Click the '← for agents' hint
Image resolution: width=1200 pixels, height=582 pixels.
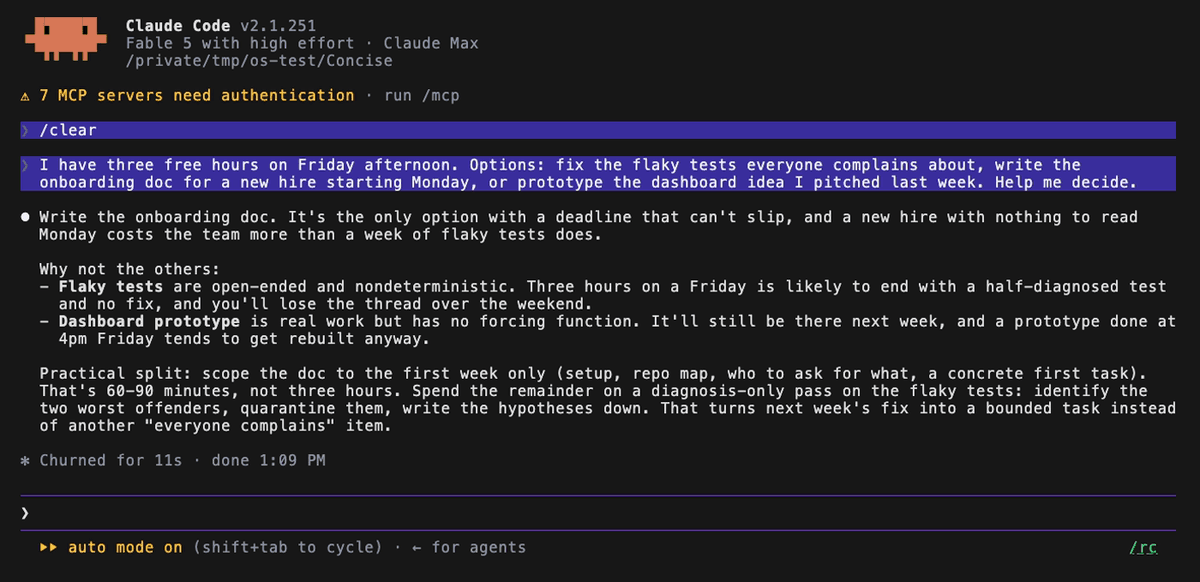[x=469, y=547]
